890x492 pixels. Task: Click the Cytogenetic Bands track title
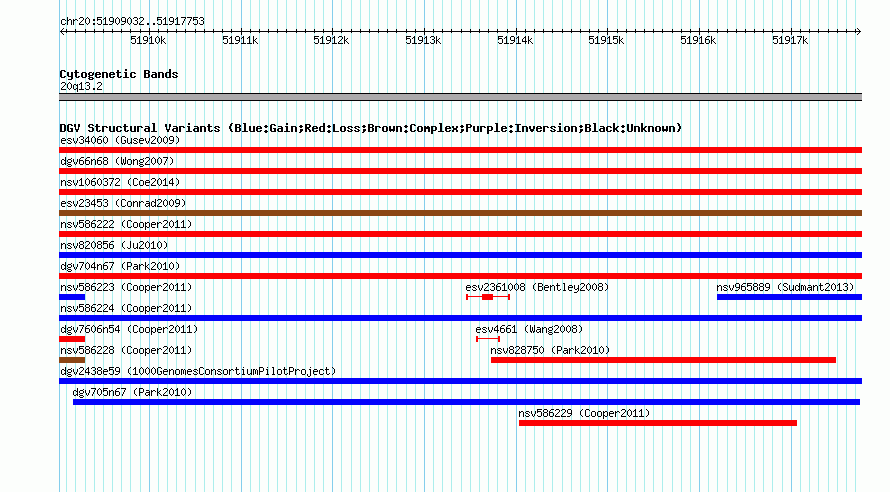pos(119,74)
